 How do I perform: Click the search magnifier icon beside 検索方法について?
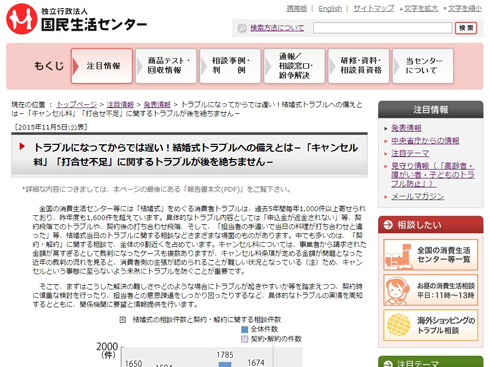point(242,28)
